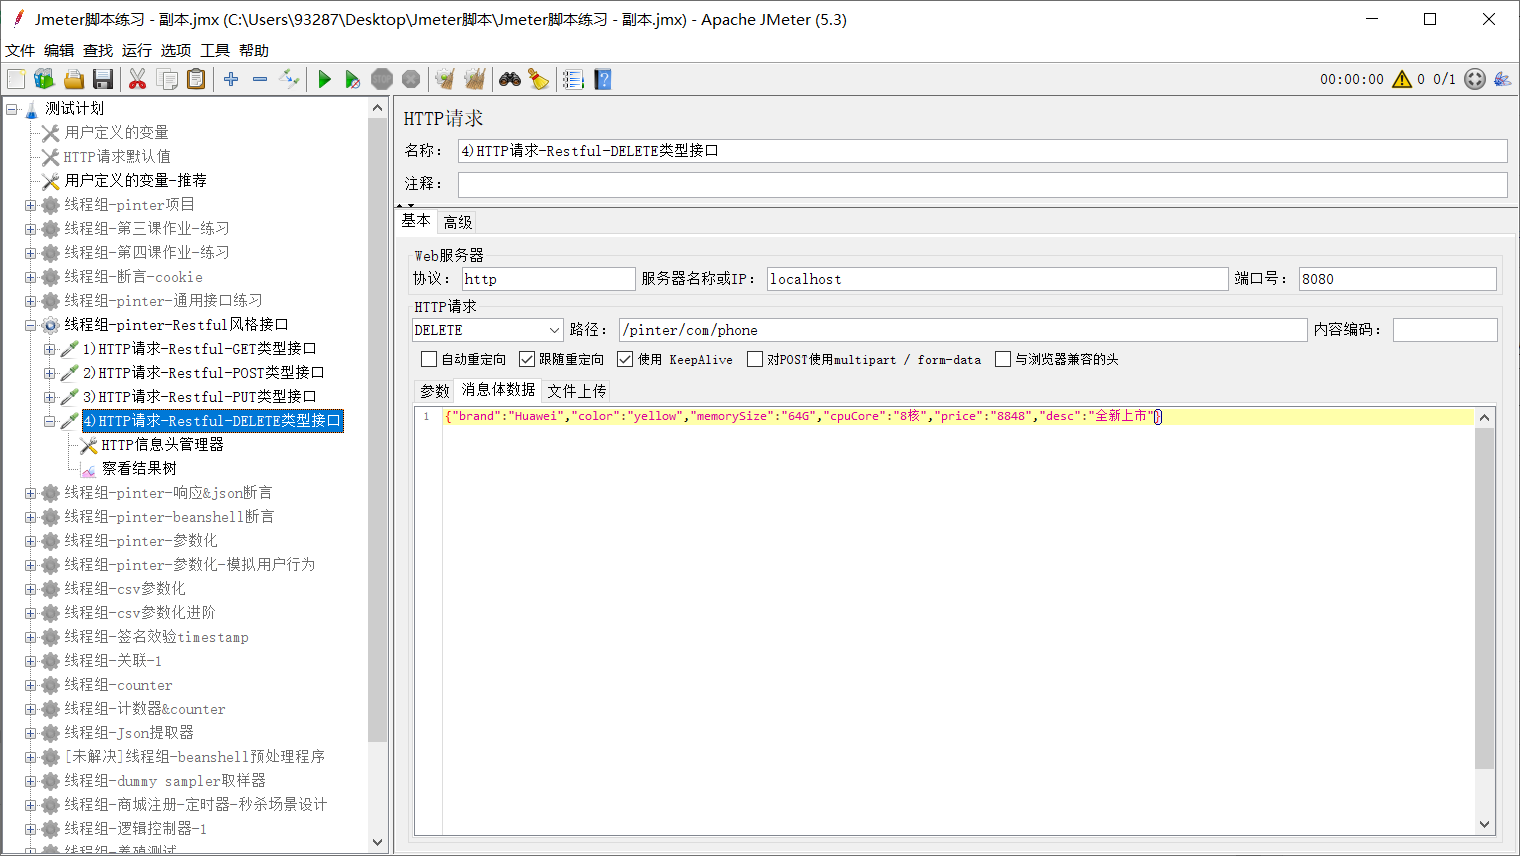Screen dimensions: 1520x856
Task: Select 用户定义的变量-推荐 tree item
Action: tap(135, 181)
